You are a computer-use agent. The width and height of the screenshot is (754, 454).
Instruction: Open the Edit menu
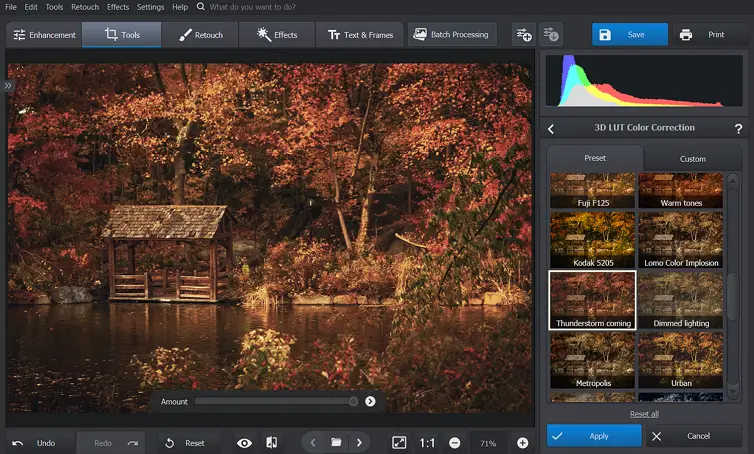31,7
